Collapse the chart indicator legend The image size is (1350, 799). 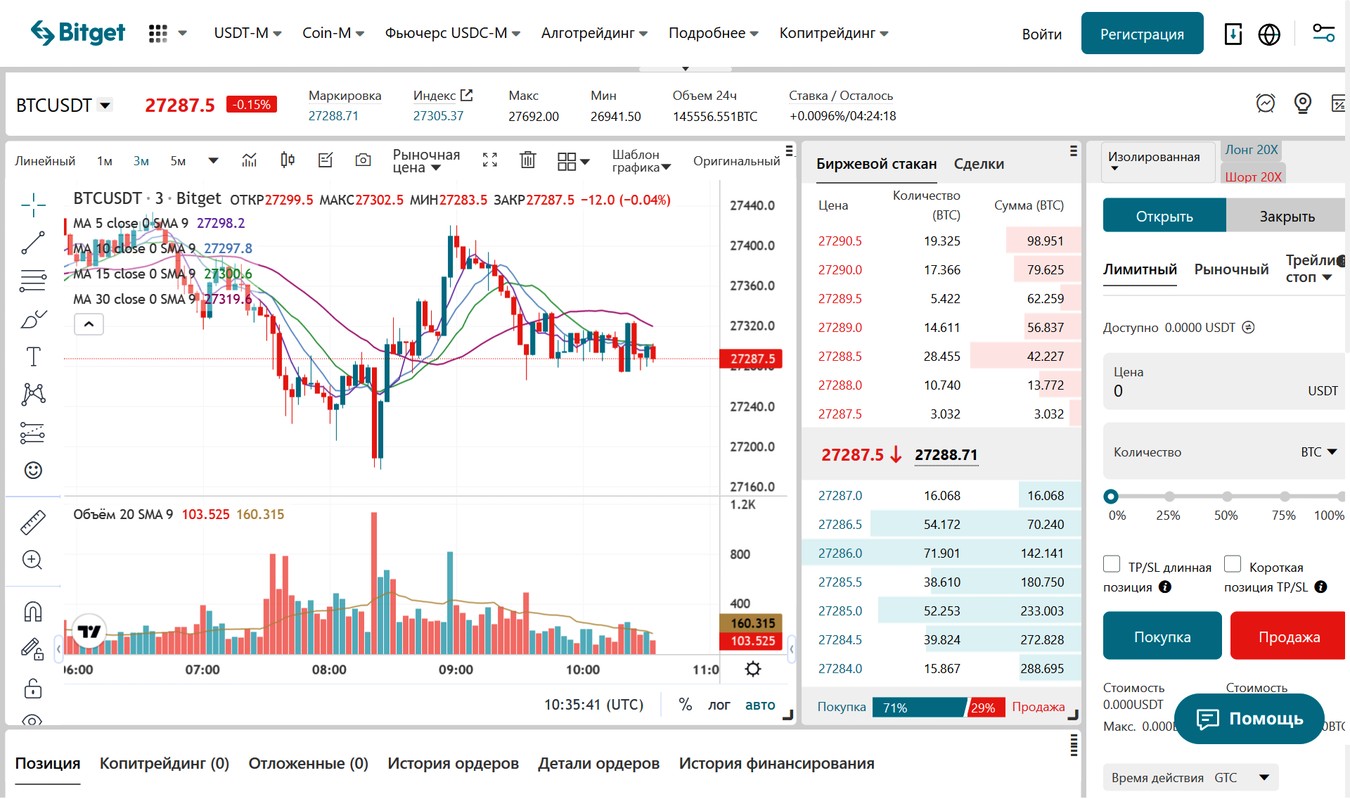click(x=88, y=324)
